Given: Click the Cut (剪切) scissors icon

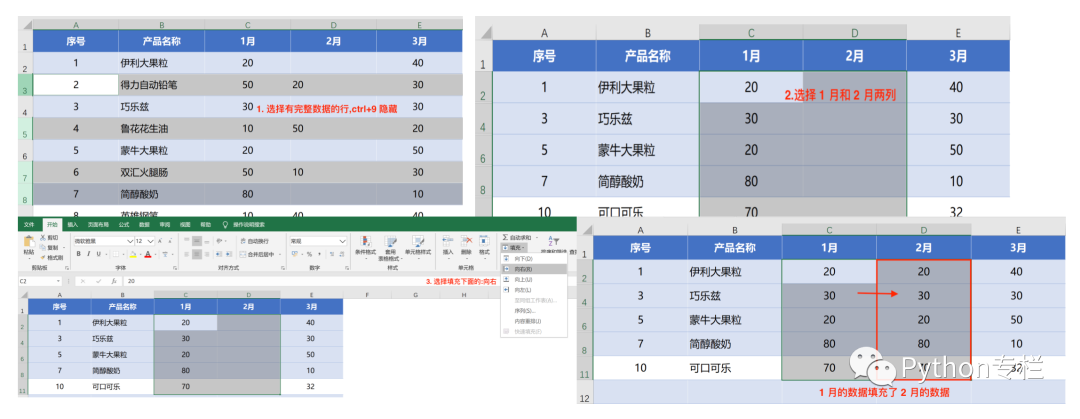Looking at the screenshot, I should 43,238.
